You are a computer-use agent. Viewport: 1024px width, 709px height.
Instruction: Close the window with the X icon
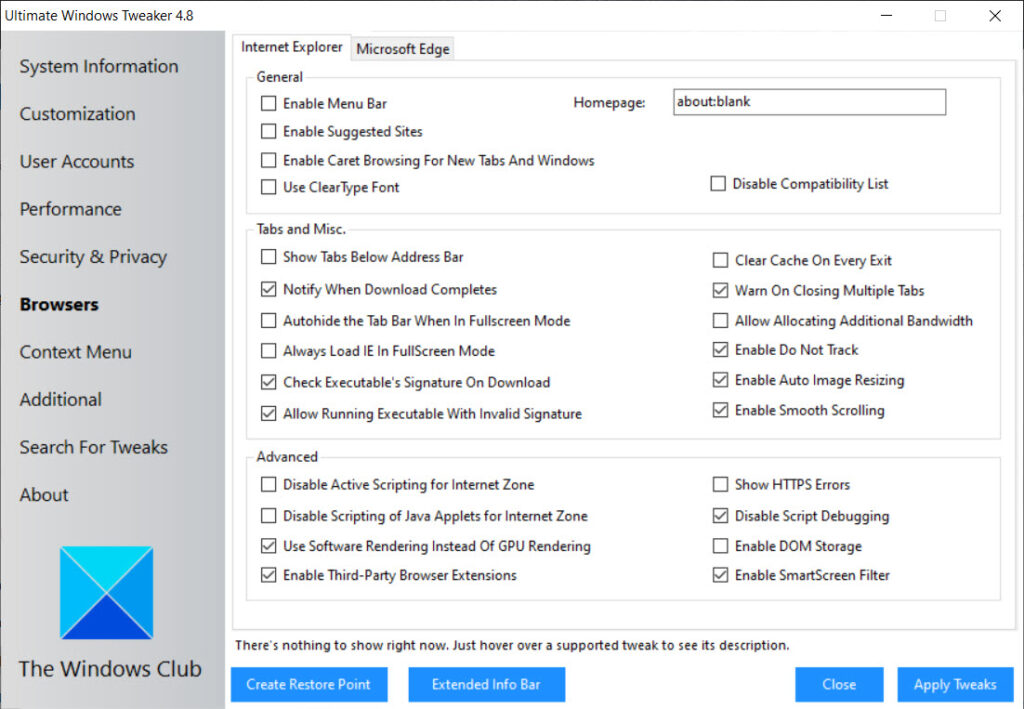pos(995,15)
